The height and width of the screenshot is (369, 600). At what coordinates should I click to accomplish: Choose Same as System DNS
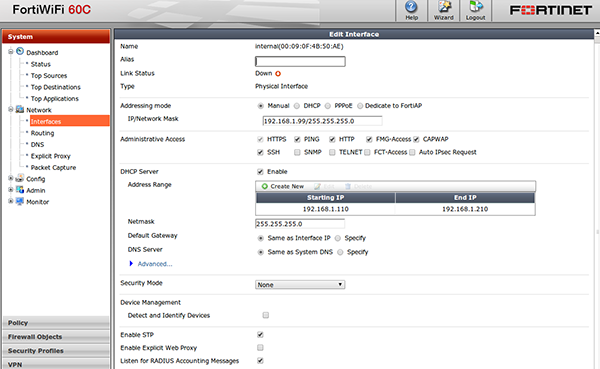point(261,252)
